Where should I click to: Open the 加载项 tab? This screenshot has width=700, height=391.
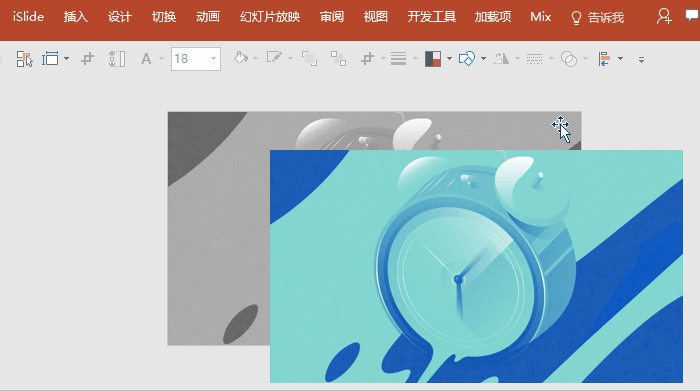[x=492, y=17]
